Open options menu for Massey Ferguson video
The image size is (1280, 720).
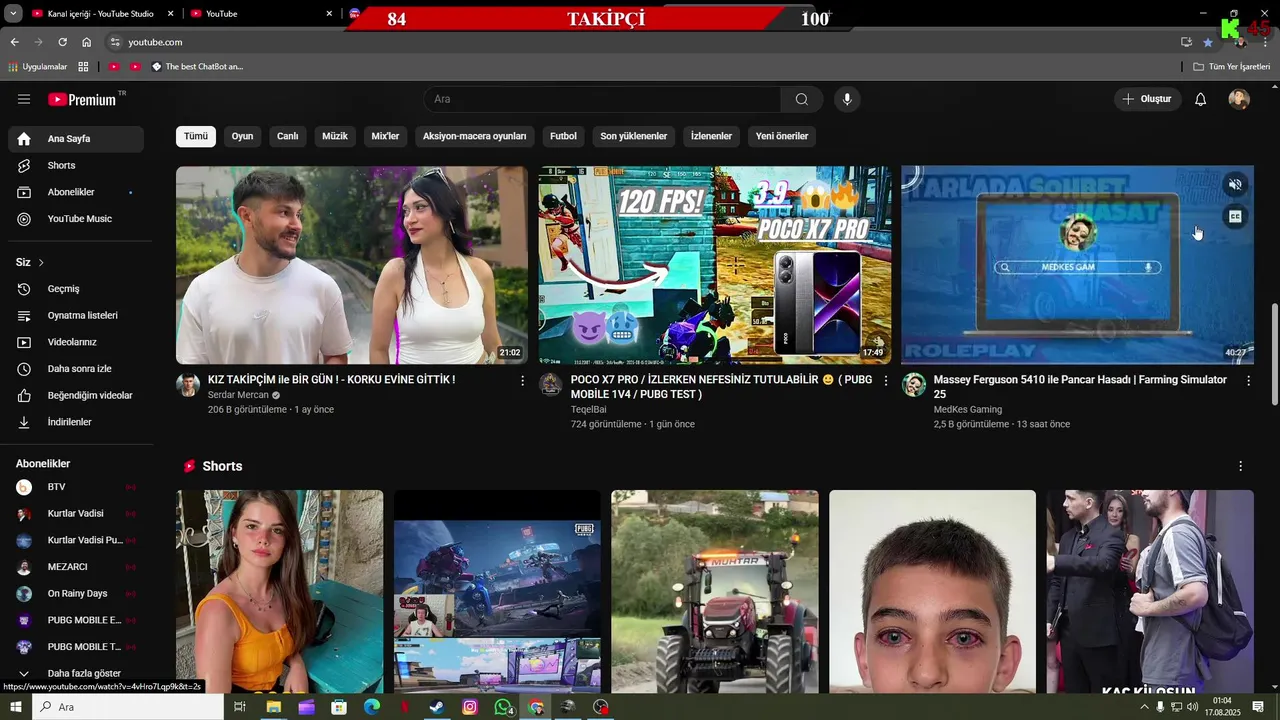point(1248,381)
